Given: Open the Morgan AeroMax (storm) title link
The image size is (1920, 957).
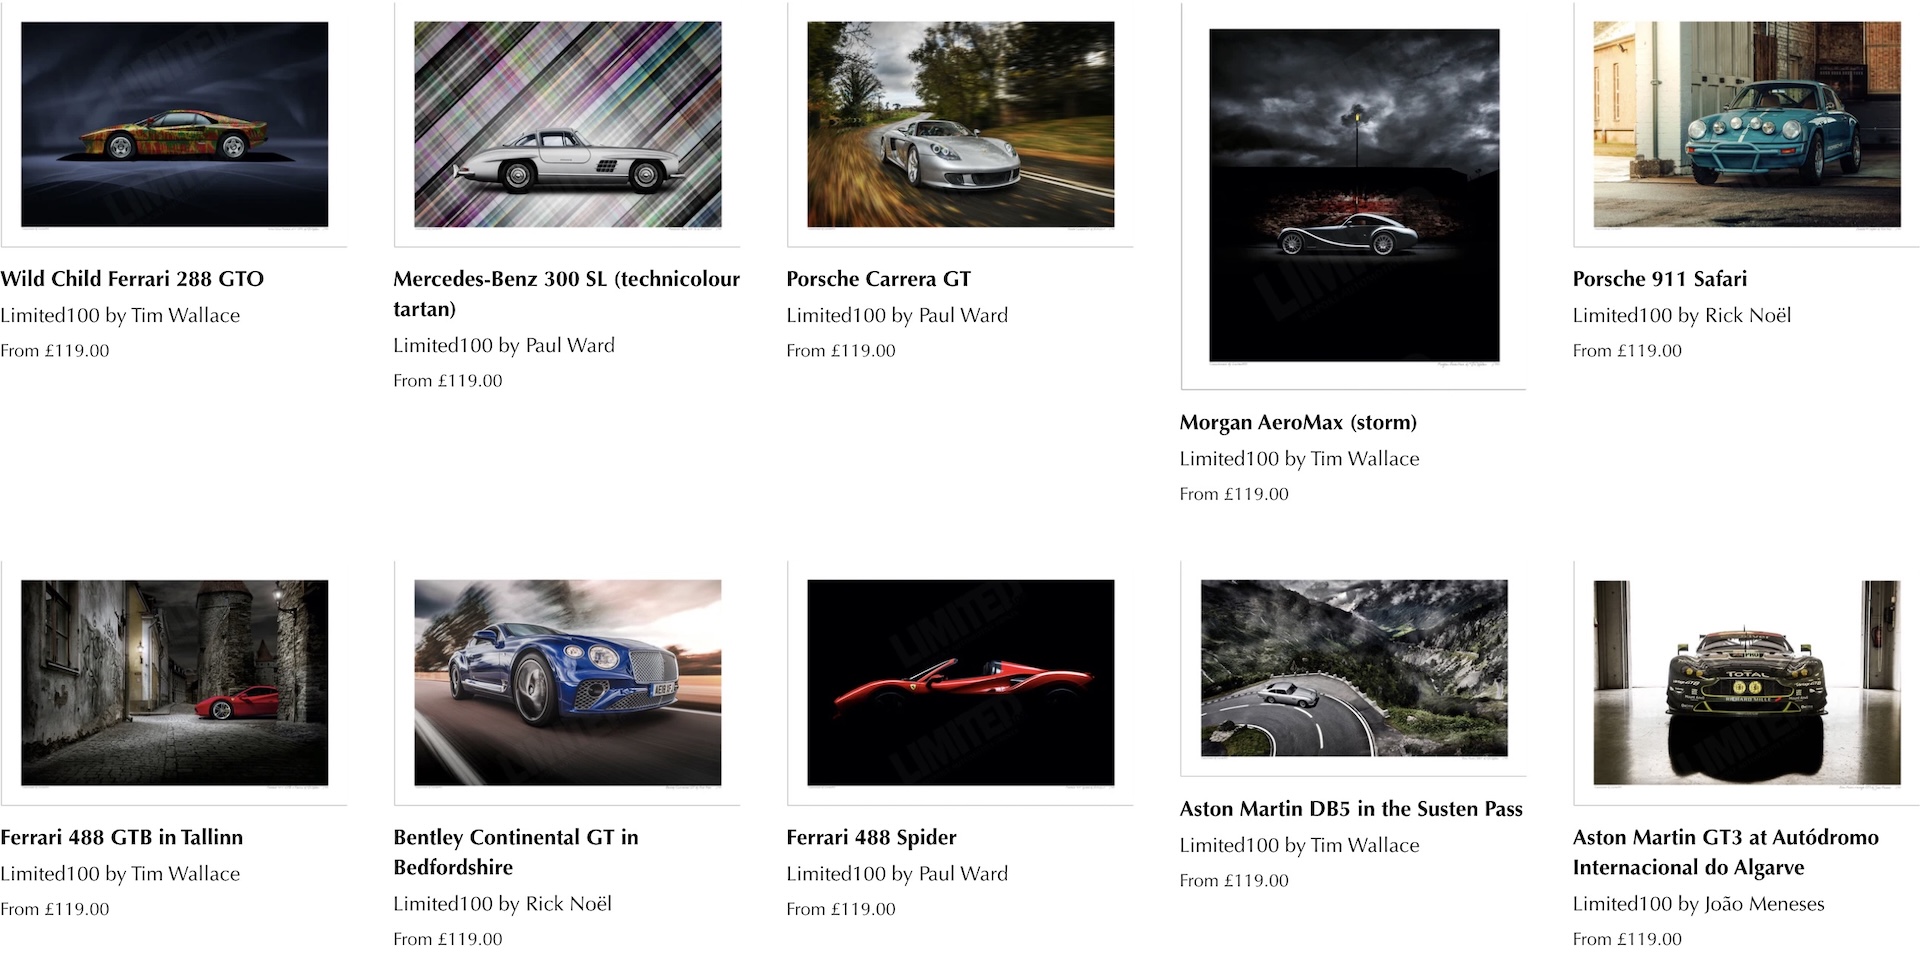Looking at the screenshot, I should [1298, 422].
